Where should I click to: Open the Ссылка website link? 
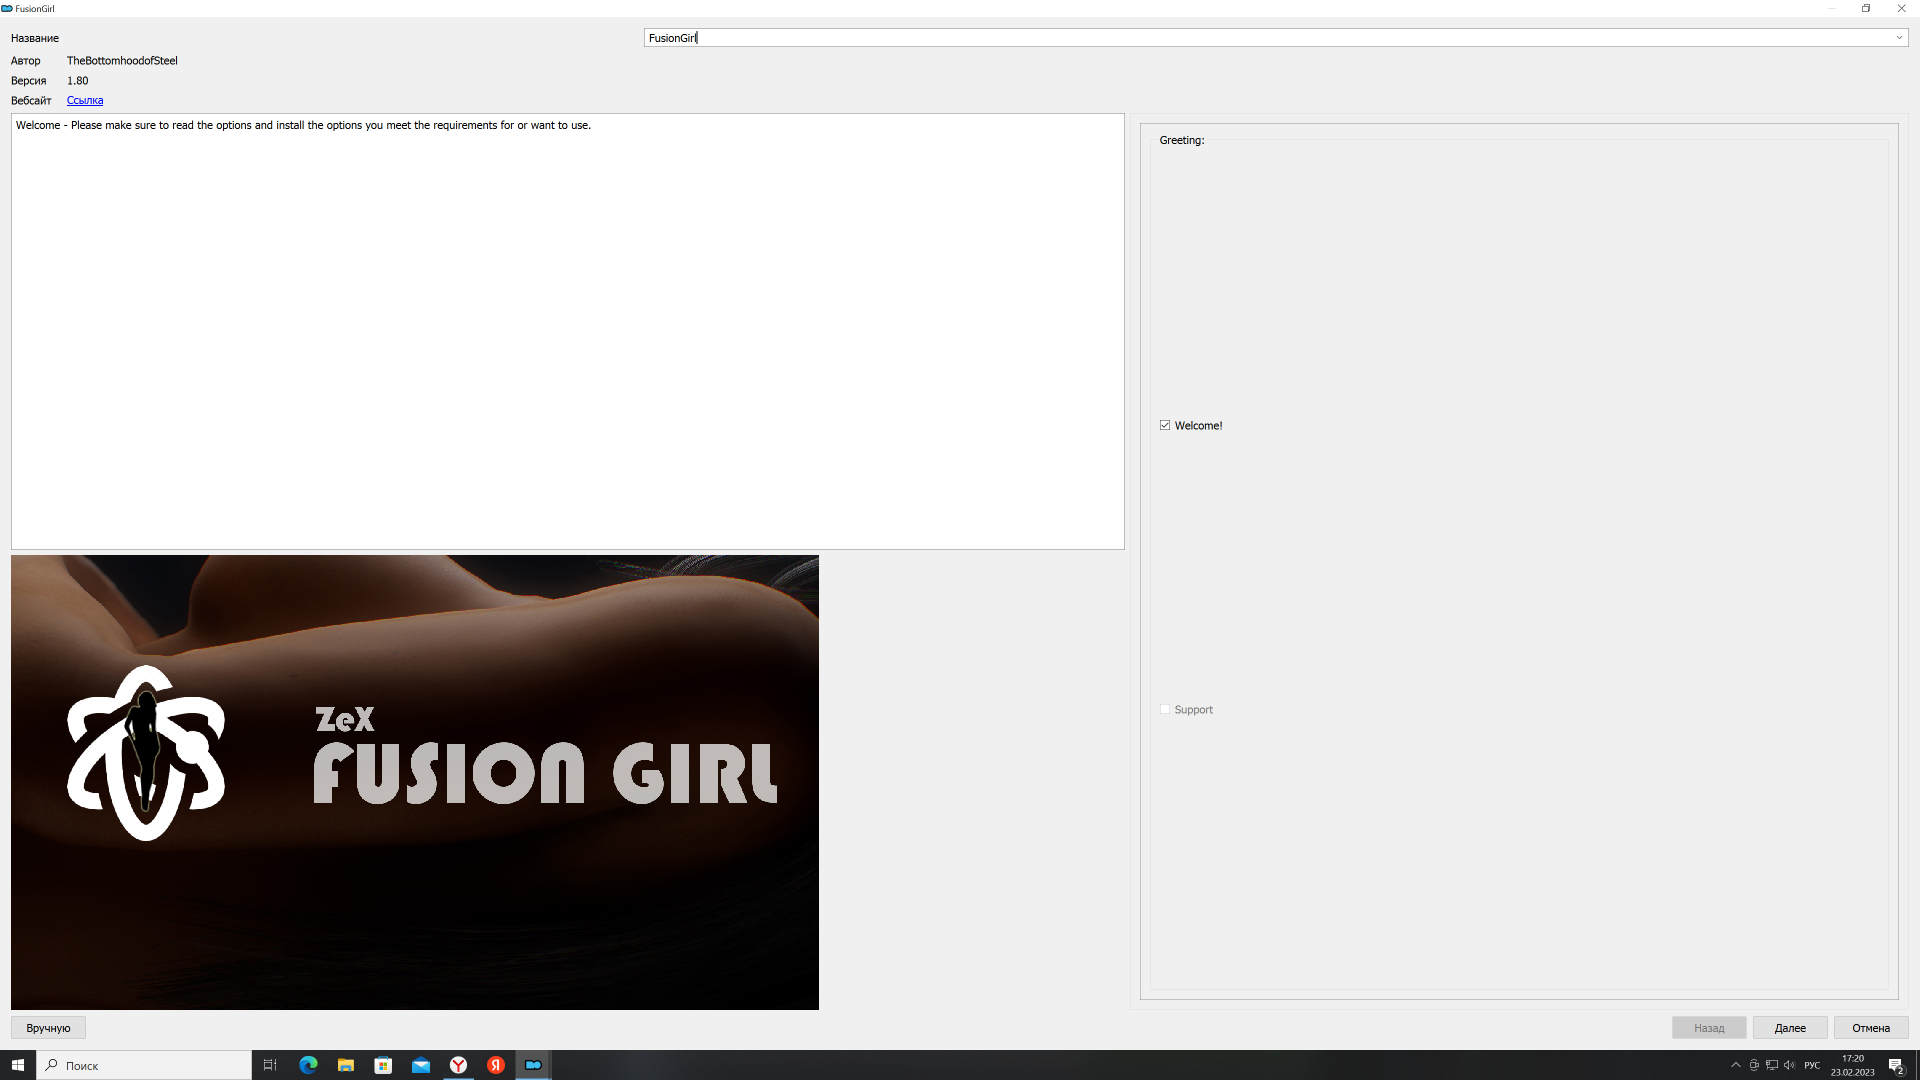click(x=85, y=100)
